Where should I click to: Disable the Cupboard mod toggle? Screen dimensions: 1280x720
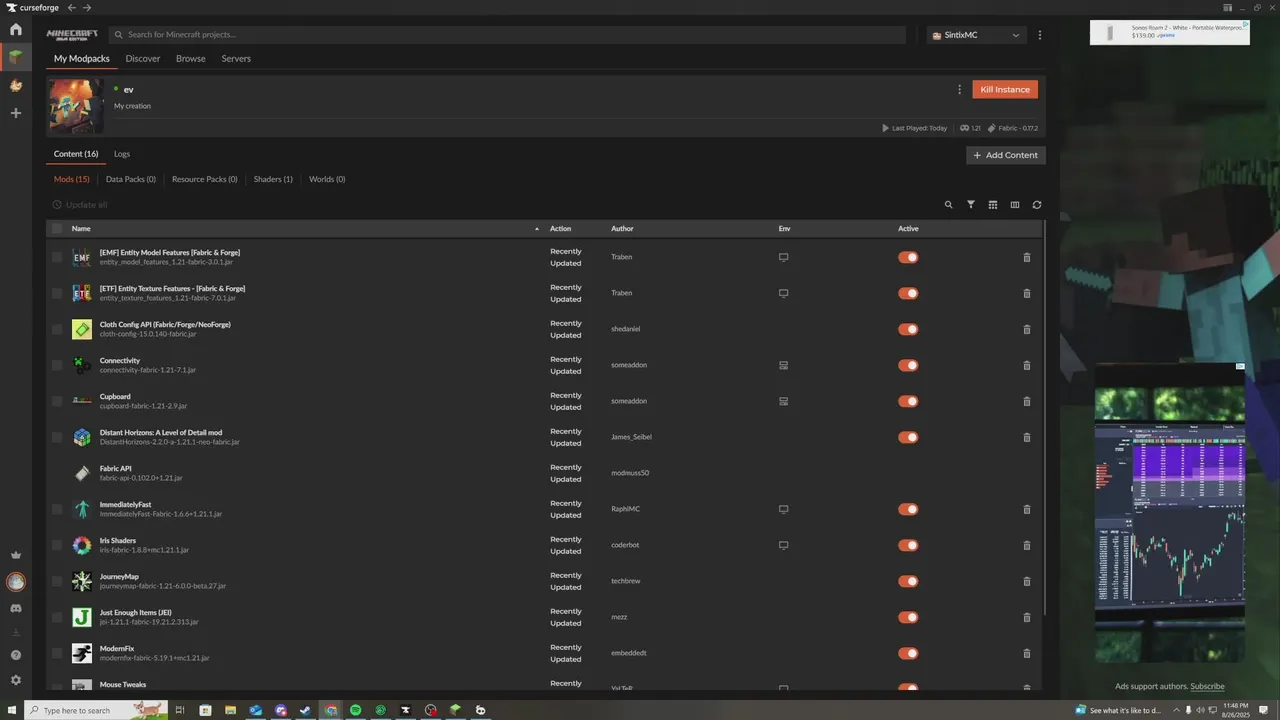tap(908, 401)
